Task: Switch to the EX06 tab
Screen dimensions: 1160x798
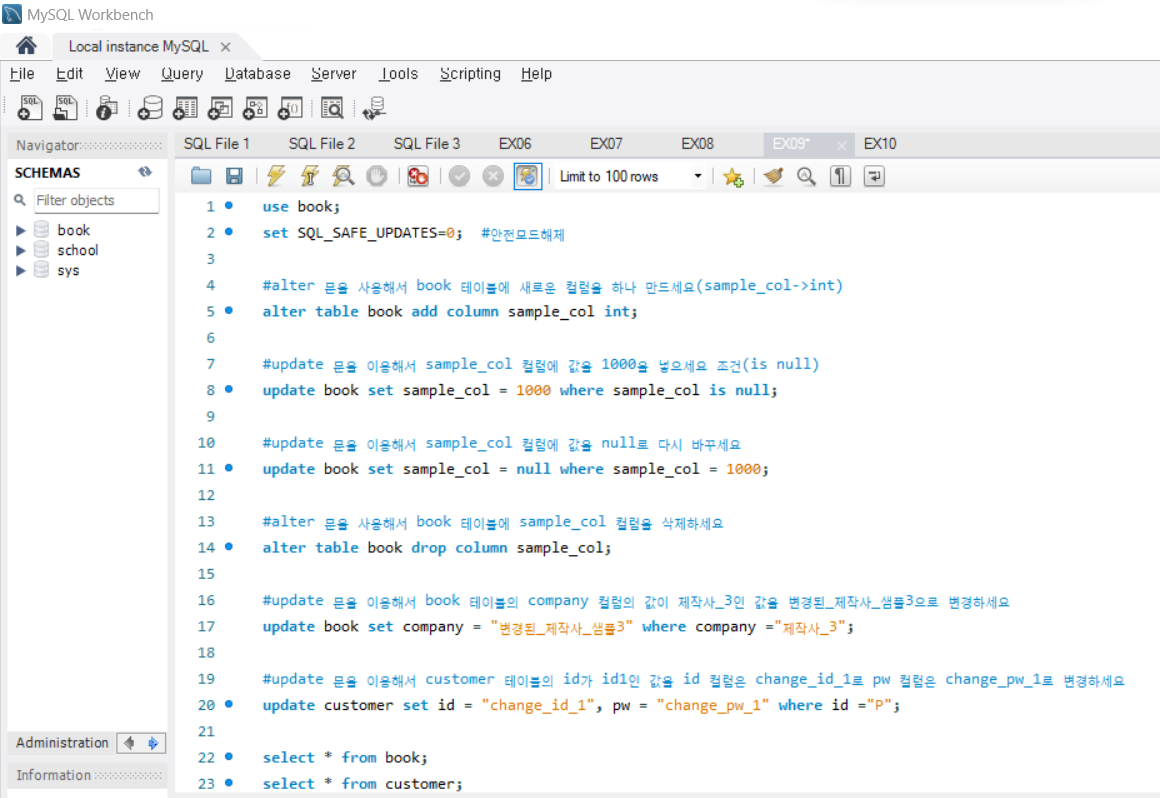Action: [x=515, y=143]
